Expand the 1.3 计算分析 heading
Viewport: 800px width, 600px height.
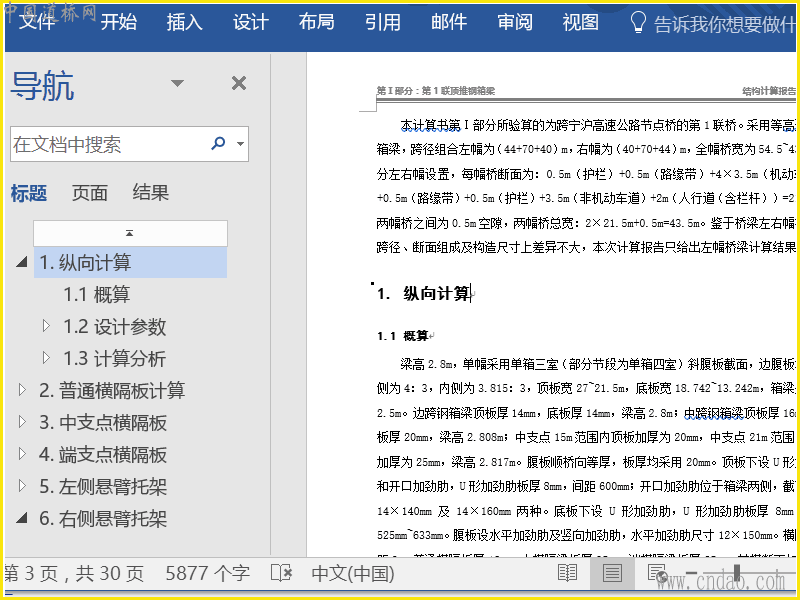click(x=46, y=358)
